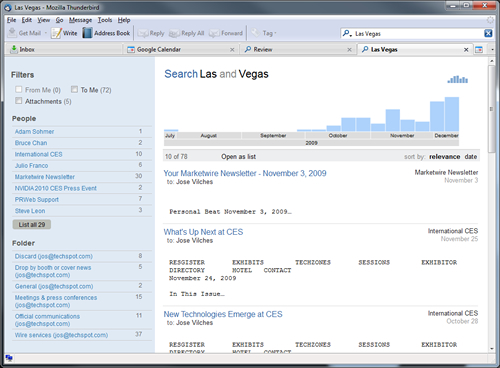Open the Tag dropdown
This screenshot has height=368, width=500.
point(264,33)
